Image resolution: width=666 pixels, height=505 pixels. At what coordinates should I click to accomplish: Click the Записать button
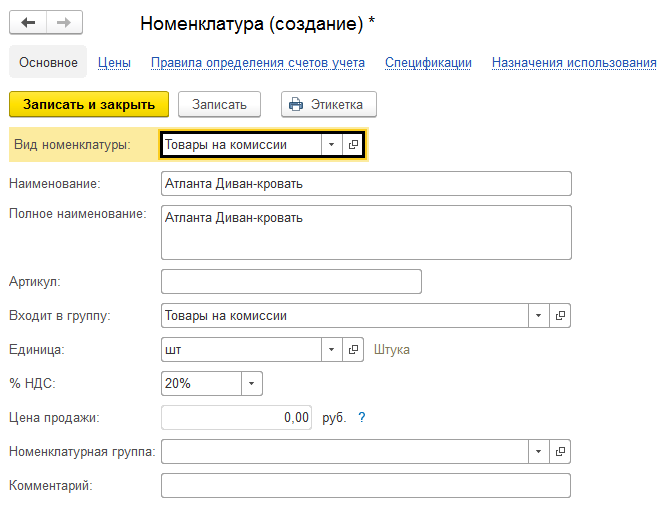[x=219, y=104]
